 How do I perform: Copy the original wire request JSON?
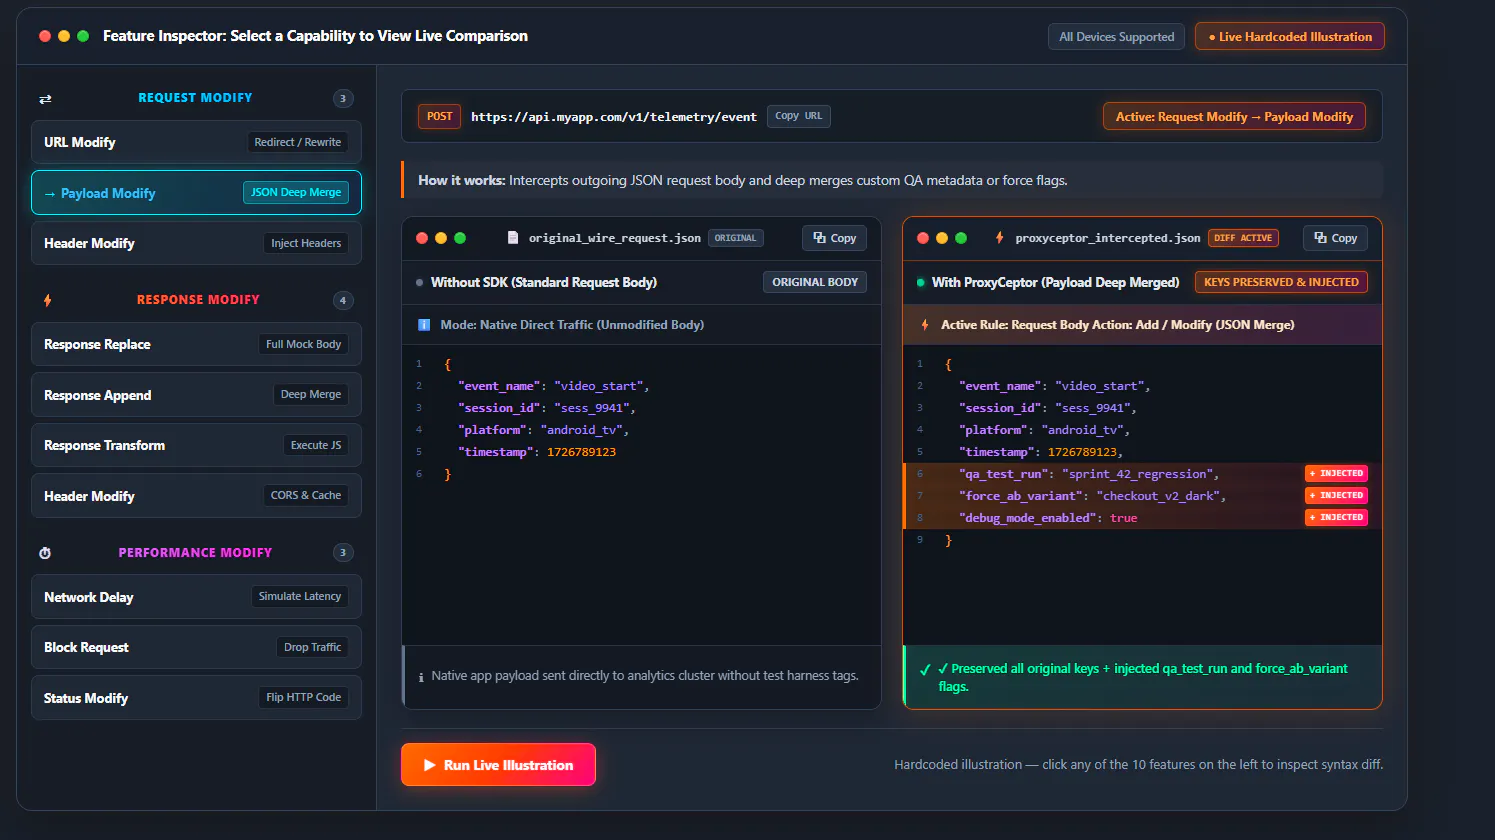[x=834, y=238]
